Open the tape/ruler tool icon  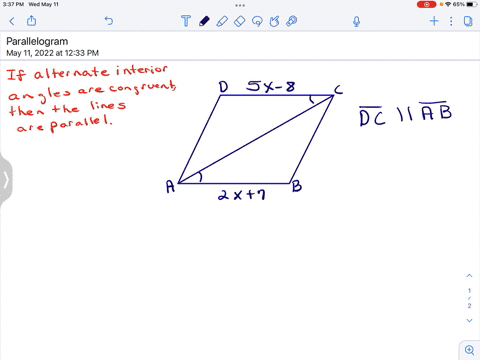pos(292,21)
